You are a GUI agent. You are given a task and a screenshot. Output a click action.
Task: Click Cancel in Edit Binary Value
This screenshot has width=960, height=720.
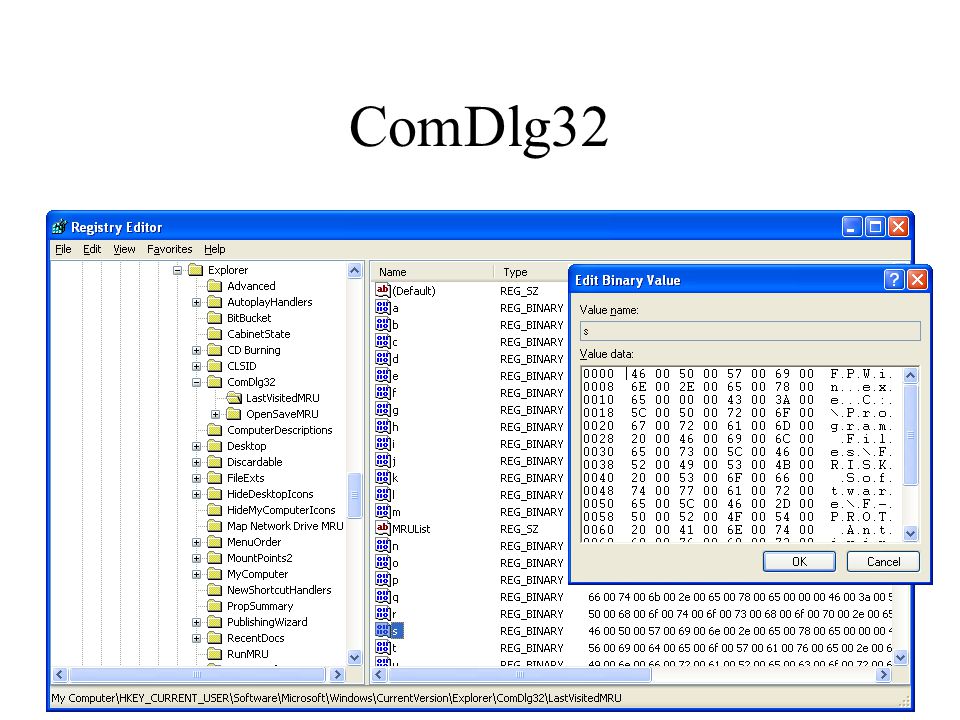click(883, 561)
